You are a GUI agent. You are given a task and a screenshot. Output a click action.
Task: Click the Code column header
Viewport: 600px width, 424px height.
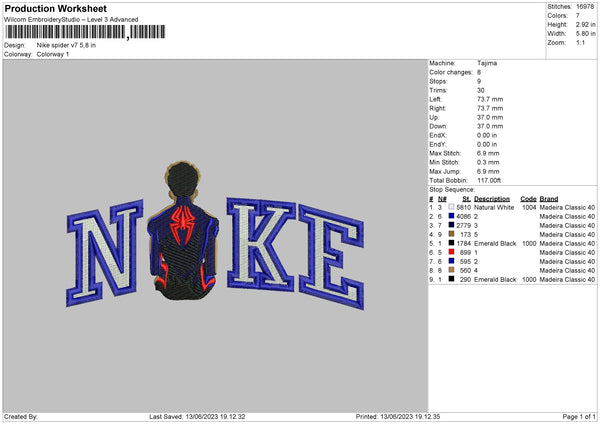tap(528, 199)
